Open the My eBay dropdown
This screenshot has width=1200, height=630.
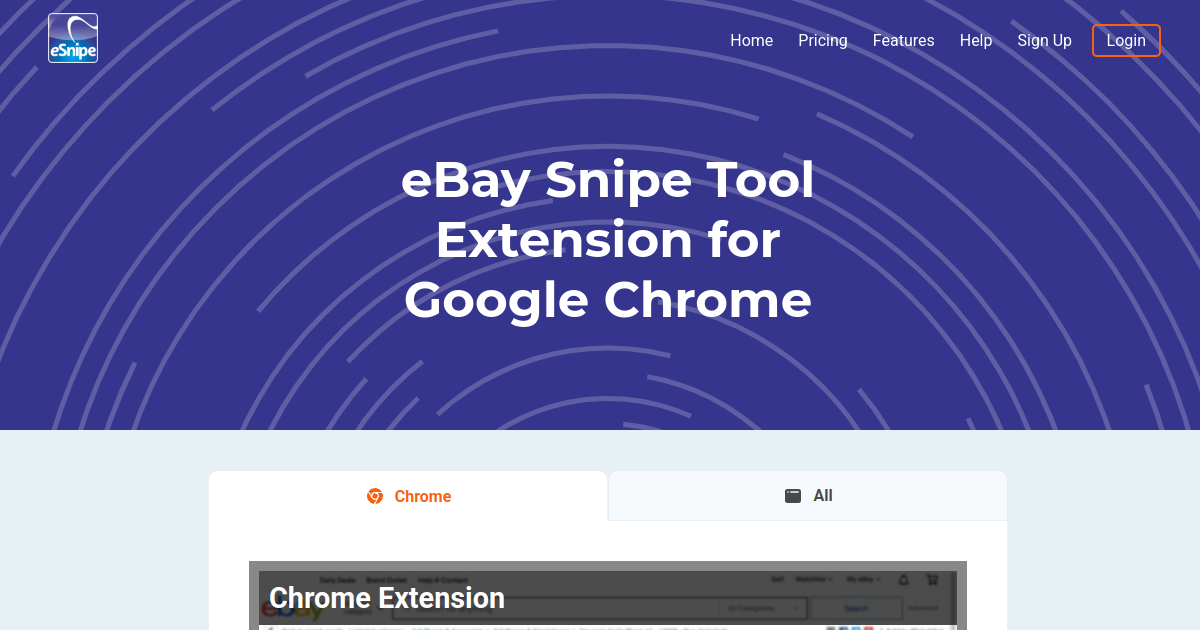tap(859, 578)
